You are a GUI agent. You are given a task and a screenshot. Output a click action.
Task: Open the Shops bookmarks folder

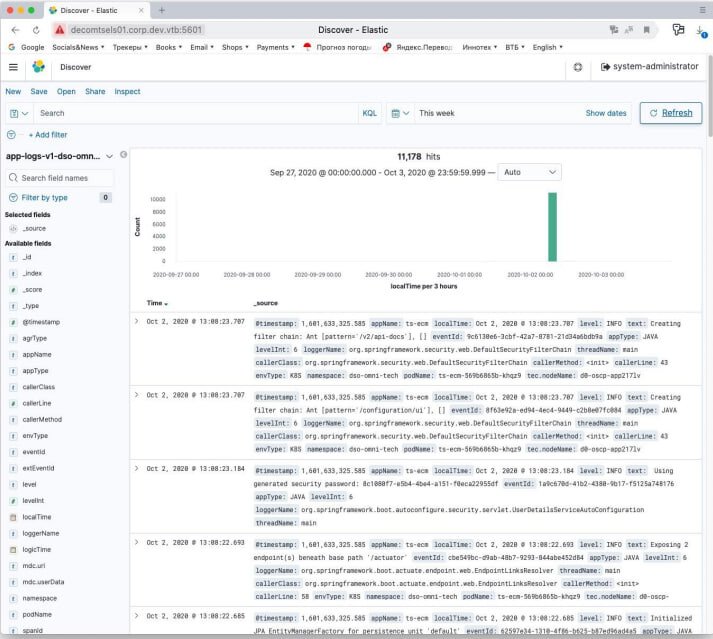[235, 47]
